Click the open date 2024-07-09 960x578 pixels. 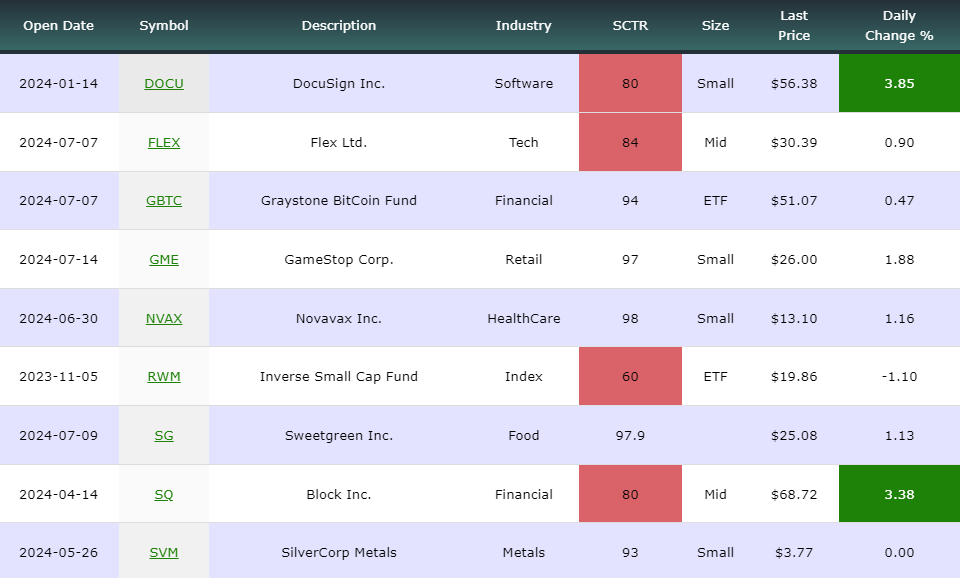[x=59, y=435]
